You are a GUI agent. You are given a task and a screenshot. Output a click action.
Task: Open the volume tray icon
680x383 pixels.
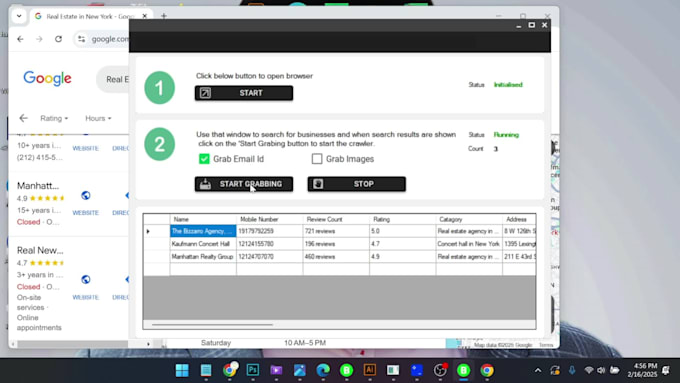pos(601,370)
